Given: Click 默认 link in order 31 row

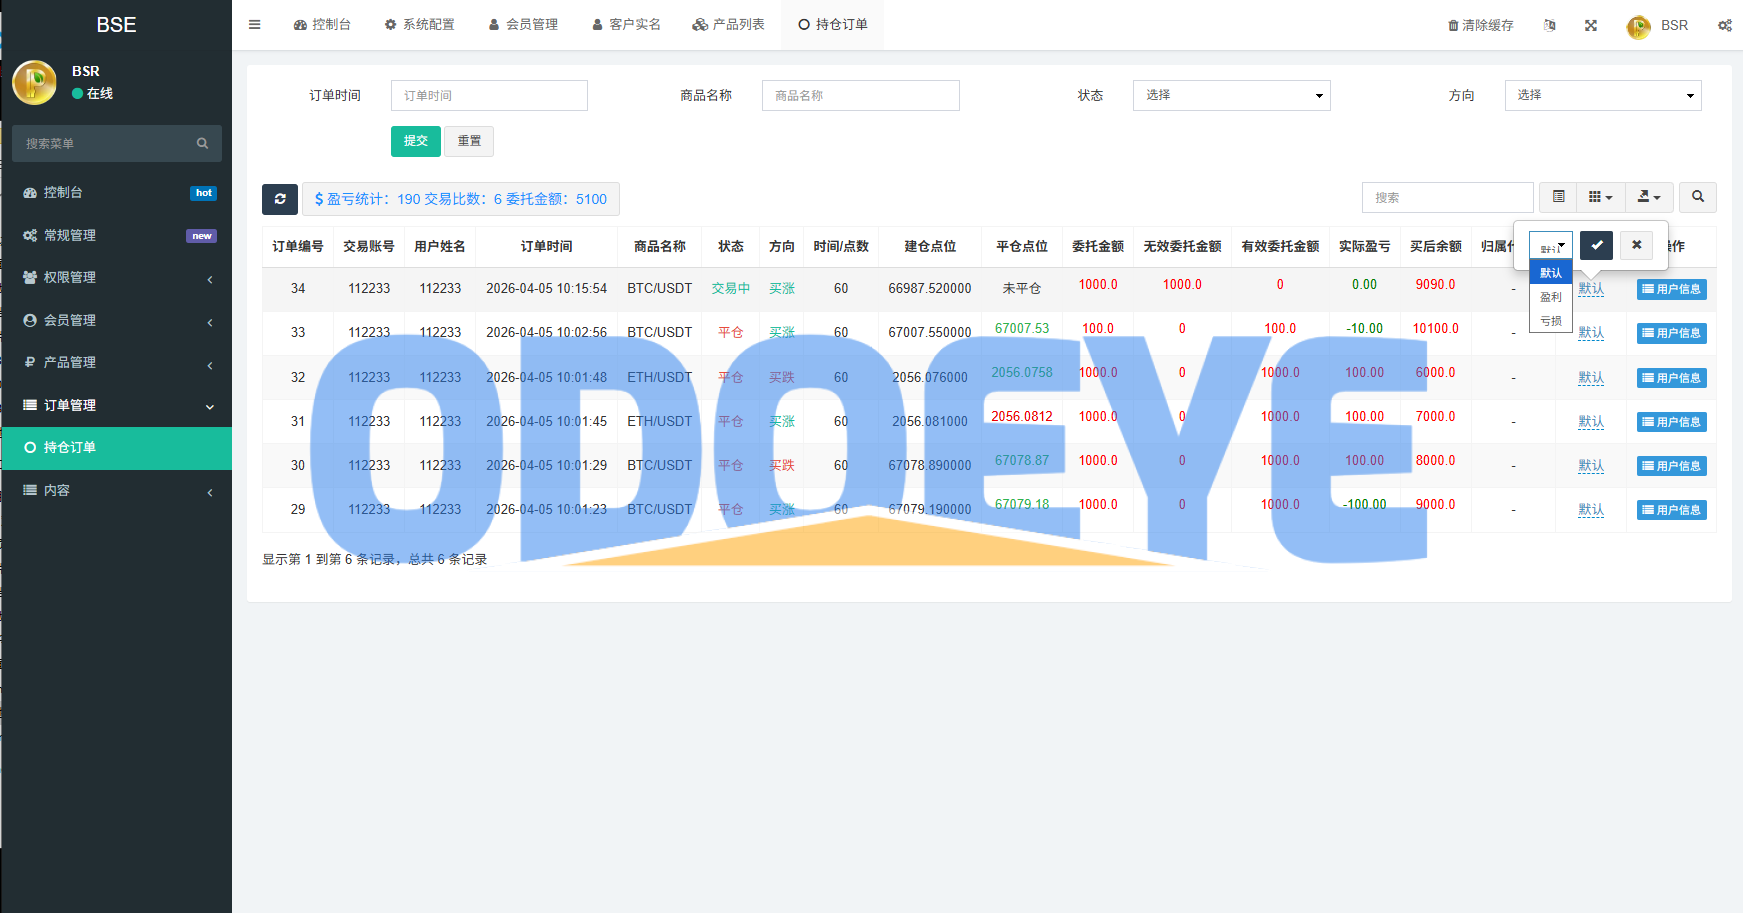Looking at the screenshot, I should [x=1591, y=422].
